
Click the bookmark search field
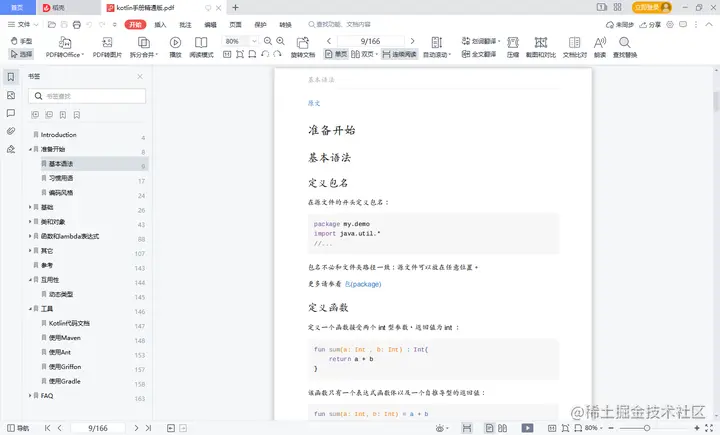point(87,96)
